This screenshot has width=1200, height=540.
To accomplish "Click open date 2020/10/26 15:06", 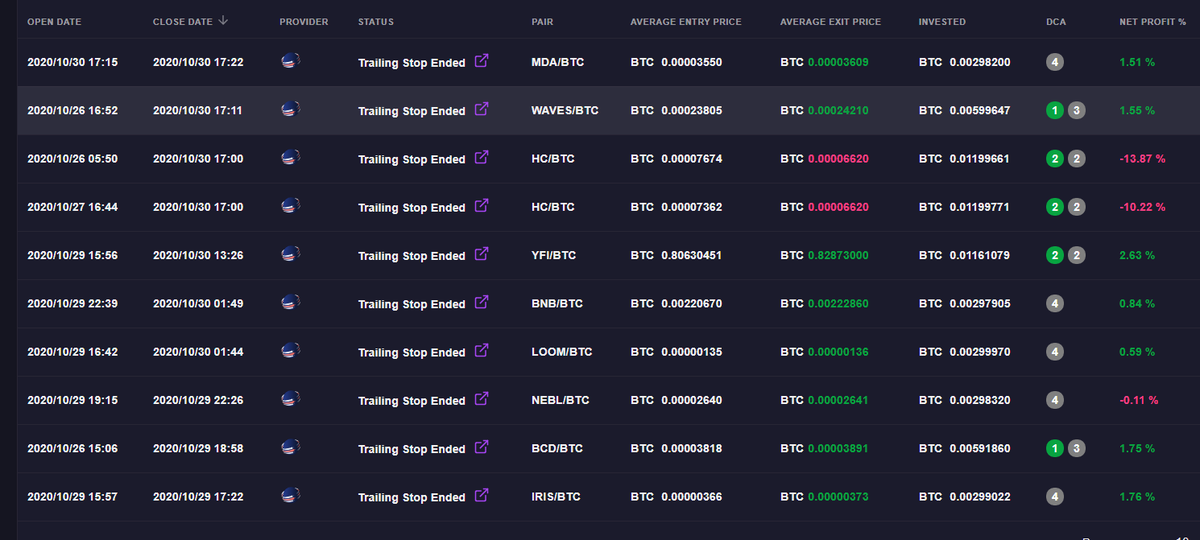I will click(x=72, y=448).
